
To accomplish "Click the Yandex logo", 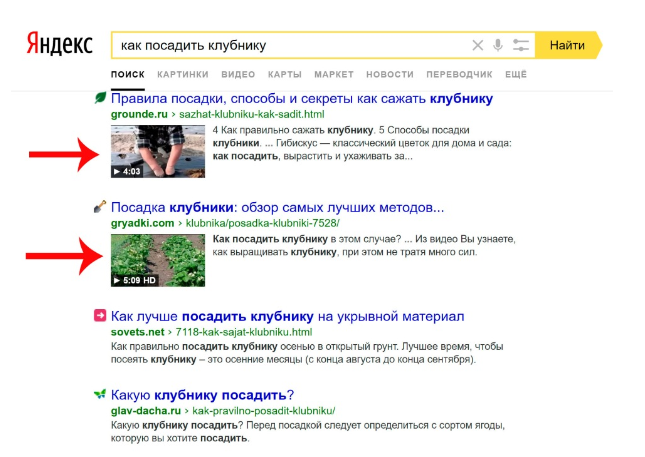I will click(x=60, y=45).
